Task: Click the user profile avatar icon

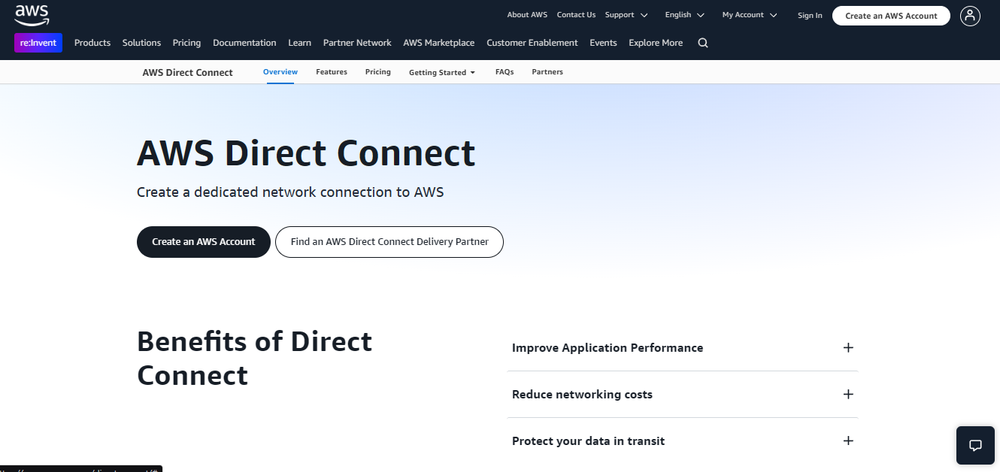Action: click(x=970, y=16)
